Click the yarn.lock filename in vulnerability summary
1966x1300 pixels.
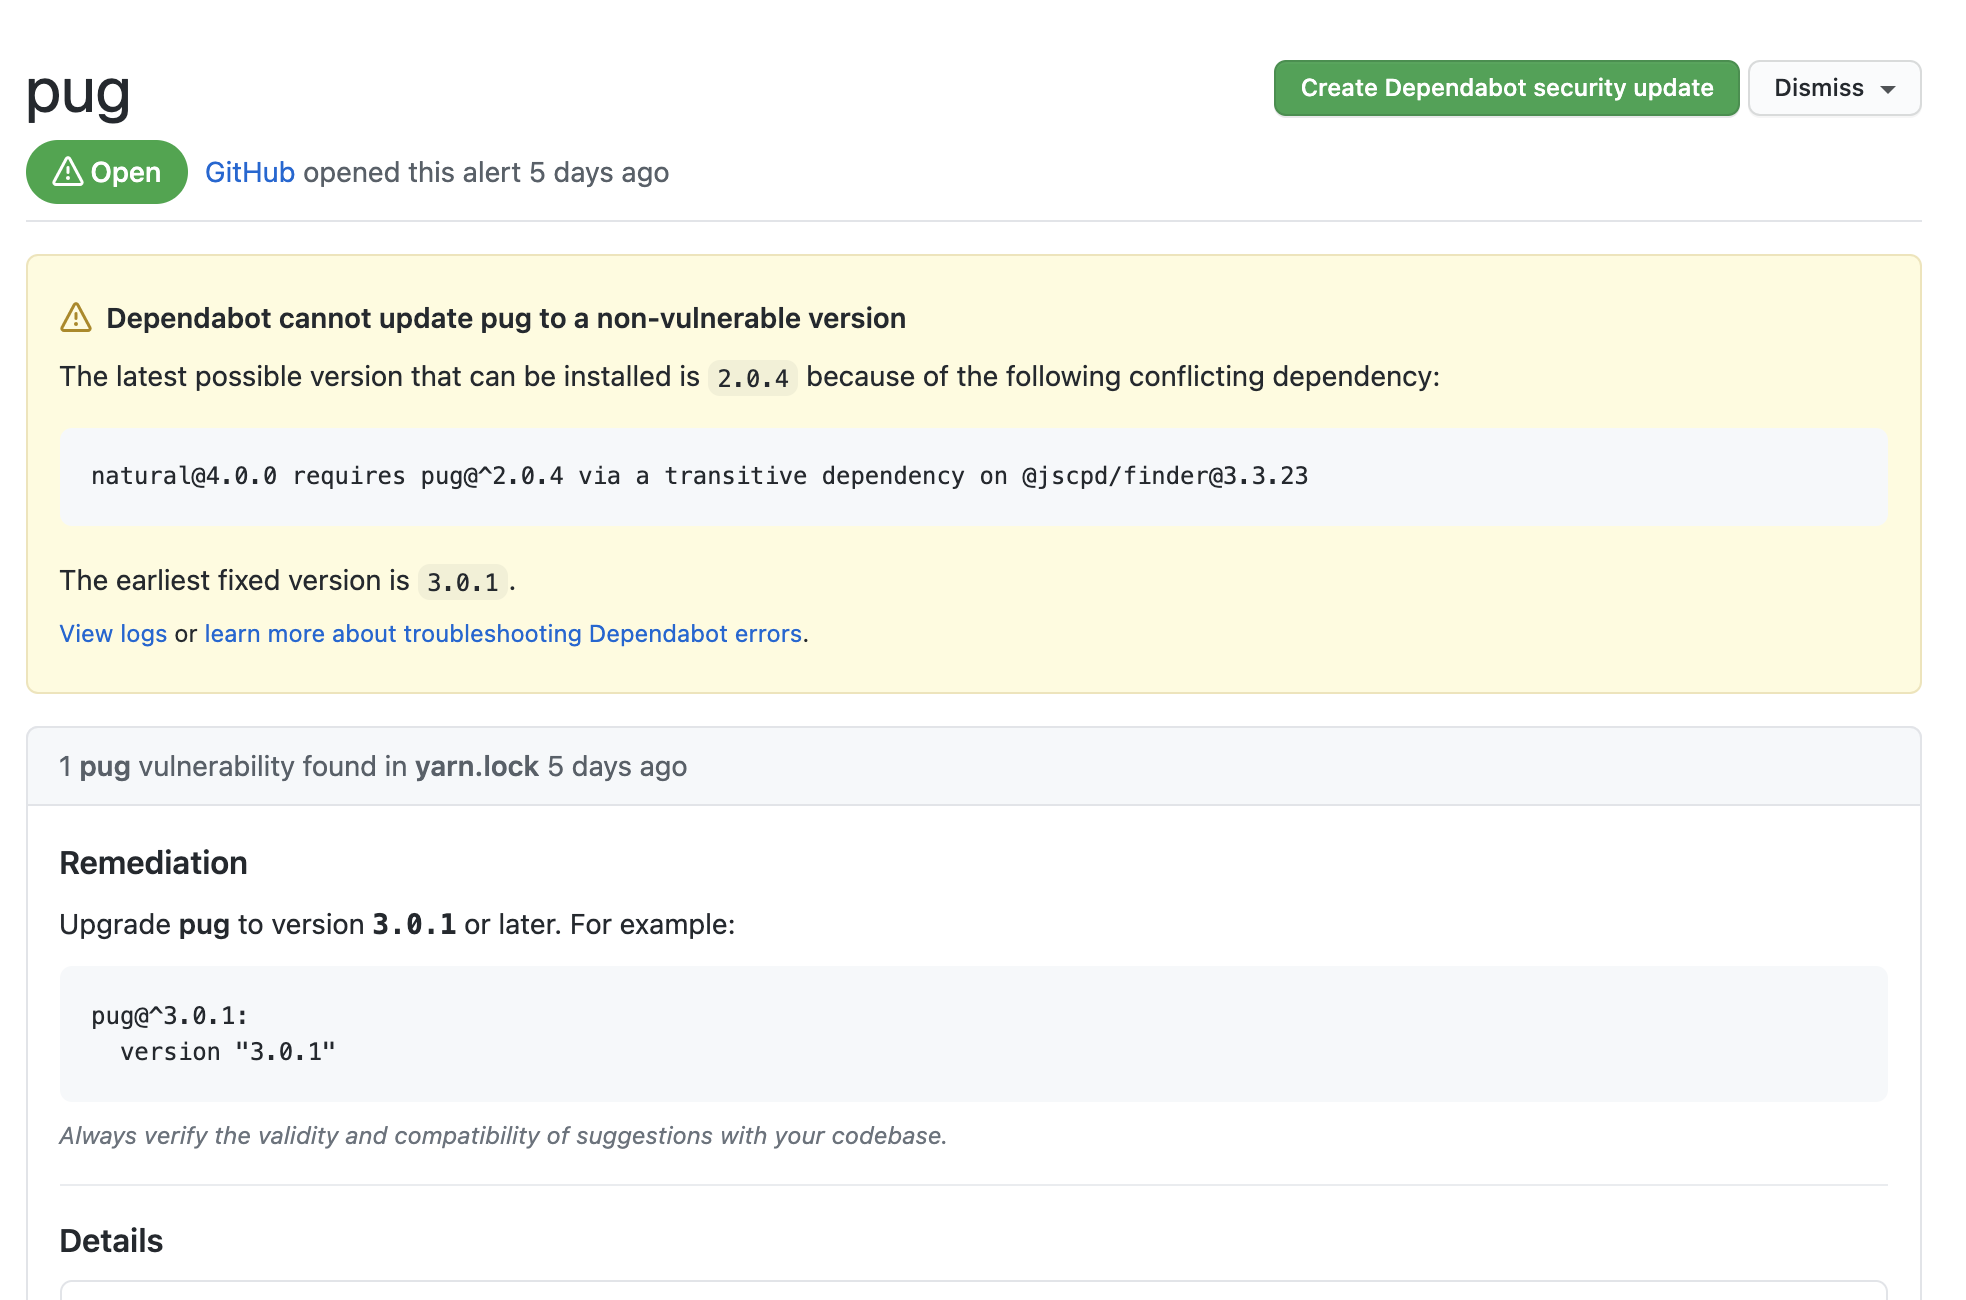coord(475,766)
